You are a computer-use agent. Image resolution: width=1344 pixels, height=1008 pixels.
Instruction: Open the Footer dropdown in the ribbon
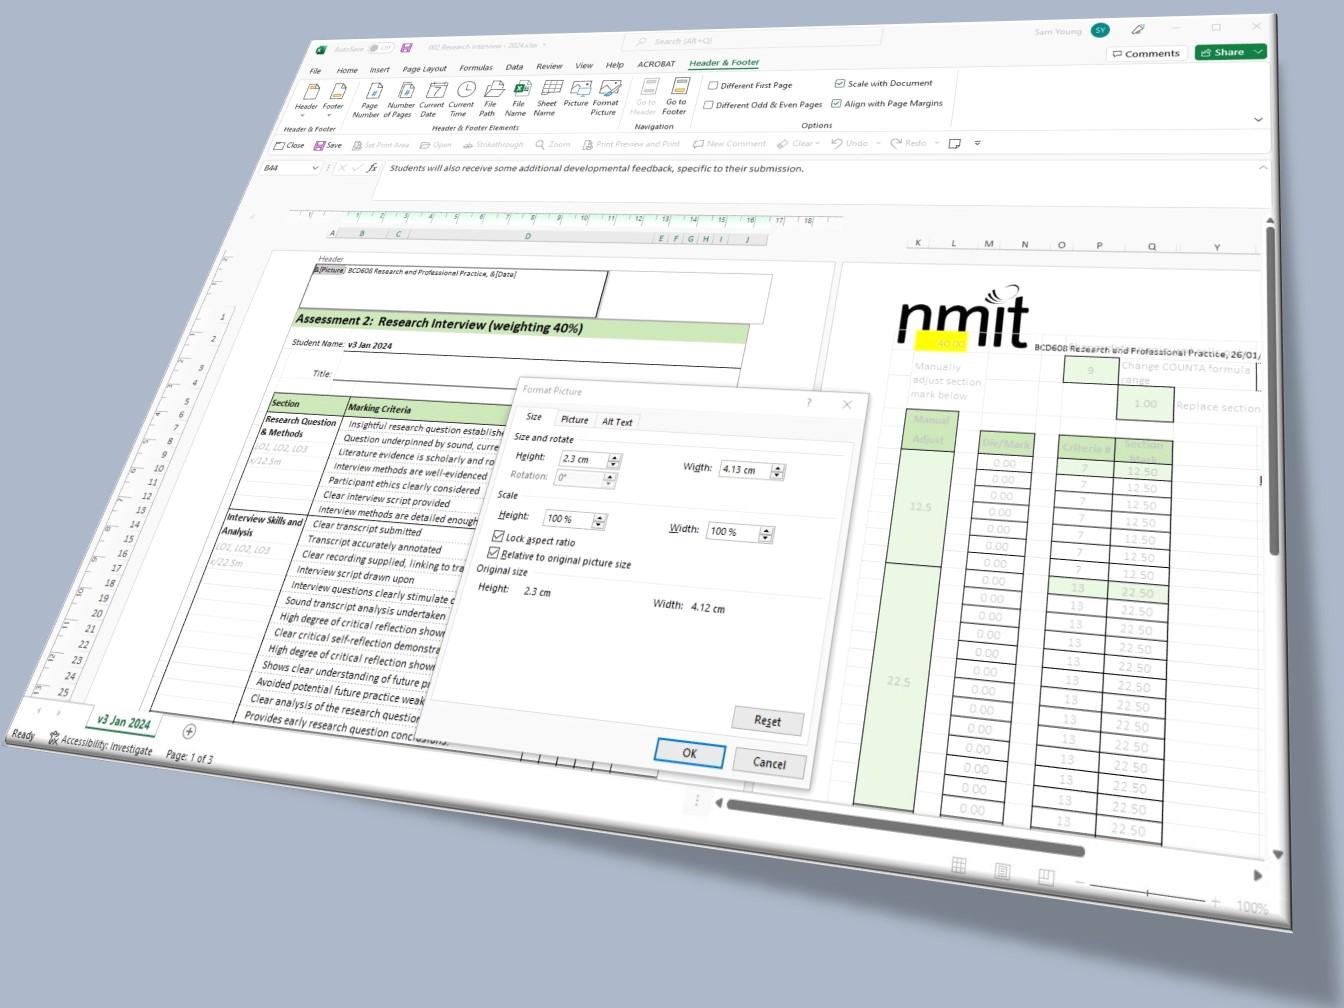(333, 98)
